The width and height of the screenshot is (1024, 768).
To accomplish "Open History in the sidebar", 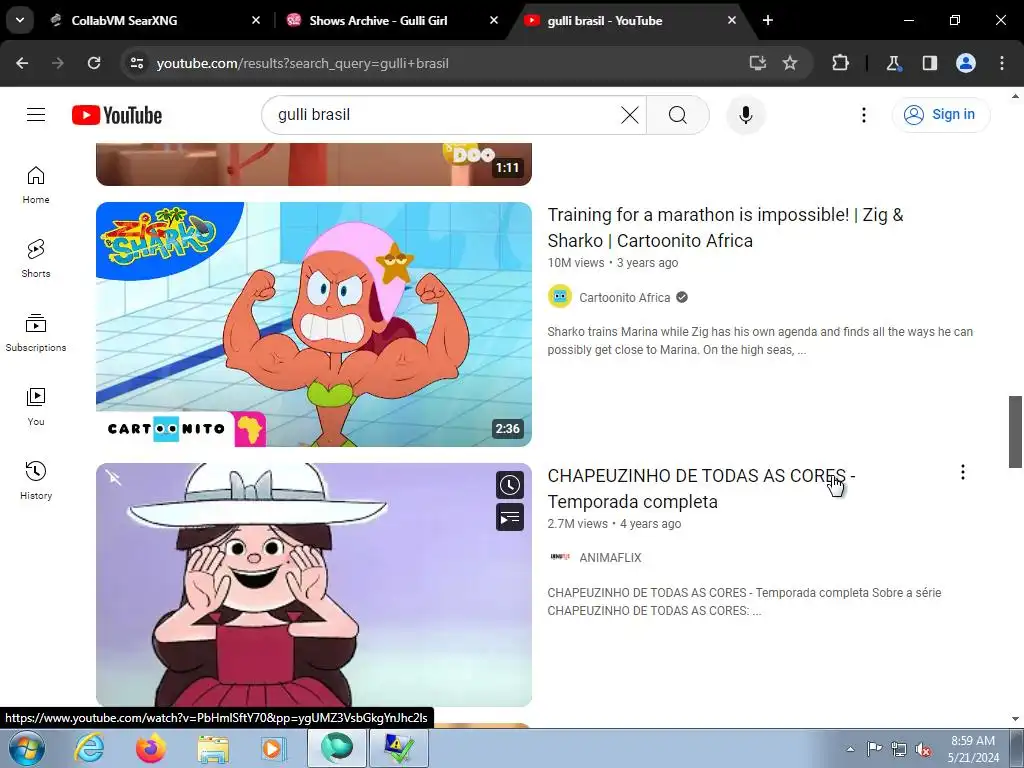I will pyautogui.click(x=36, y=481).
